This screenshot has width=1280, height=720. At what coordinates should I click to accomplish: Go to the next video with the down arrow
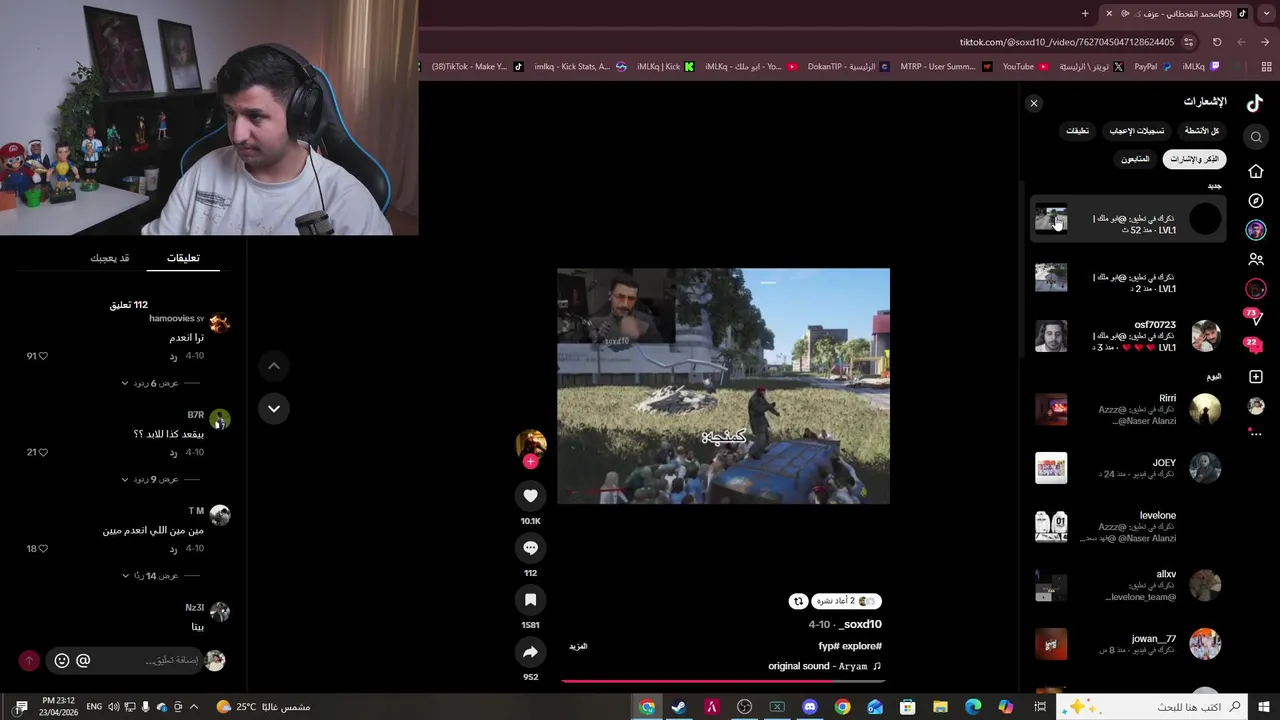point(273,408)
